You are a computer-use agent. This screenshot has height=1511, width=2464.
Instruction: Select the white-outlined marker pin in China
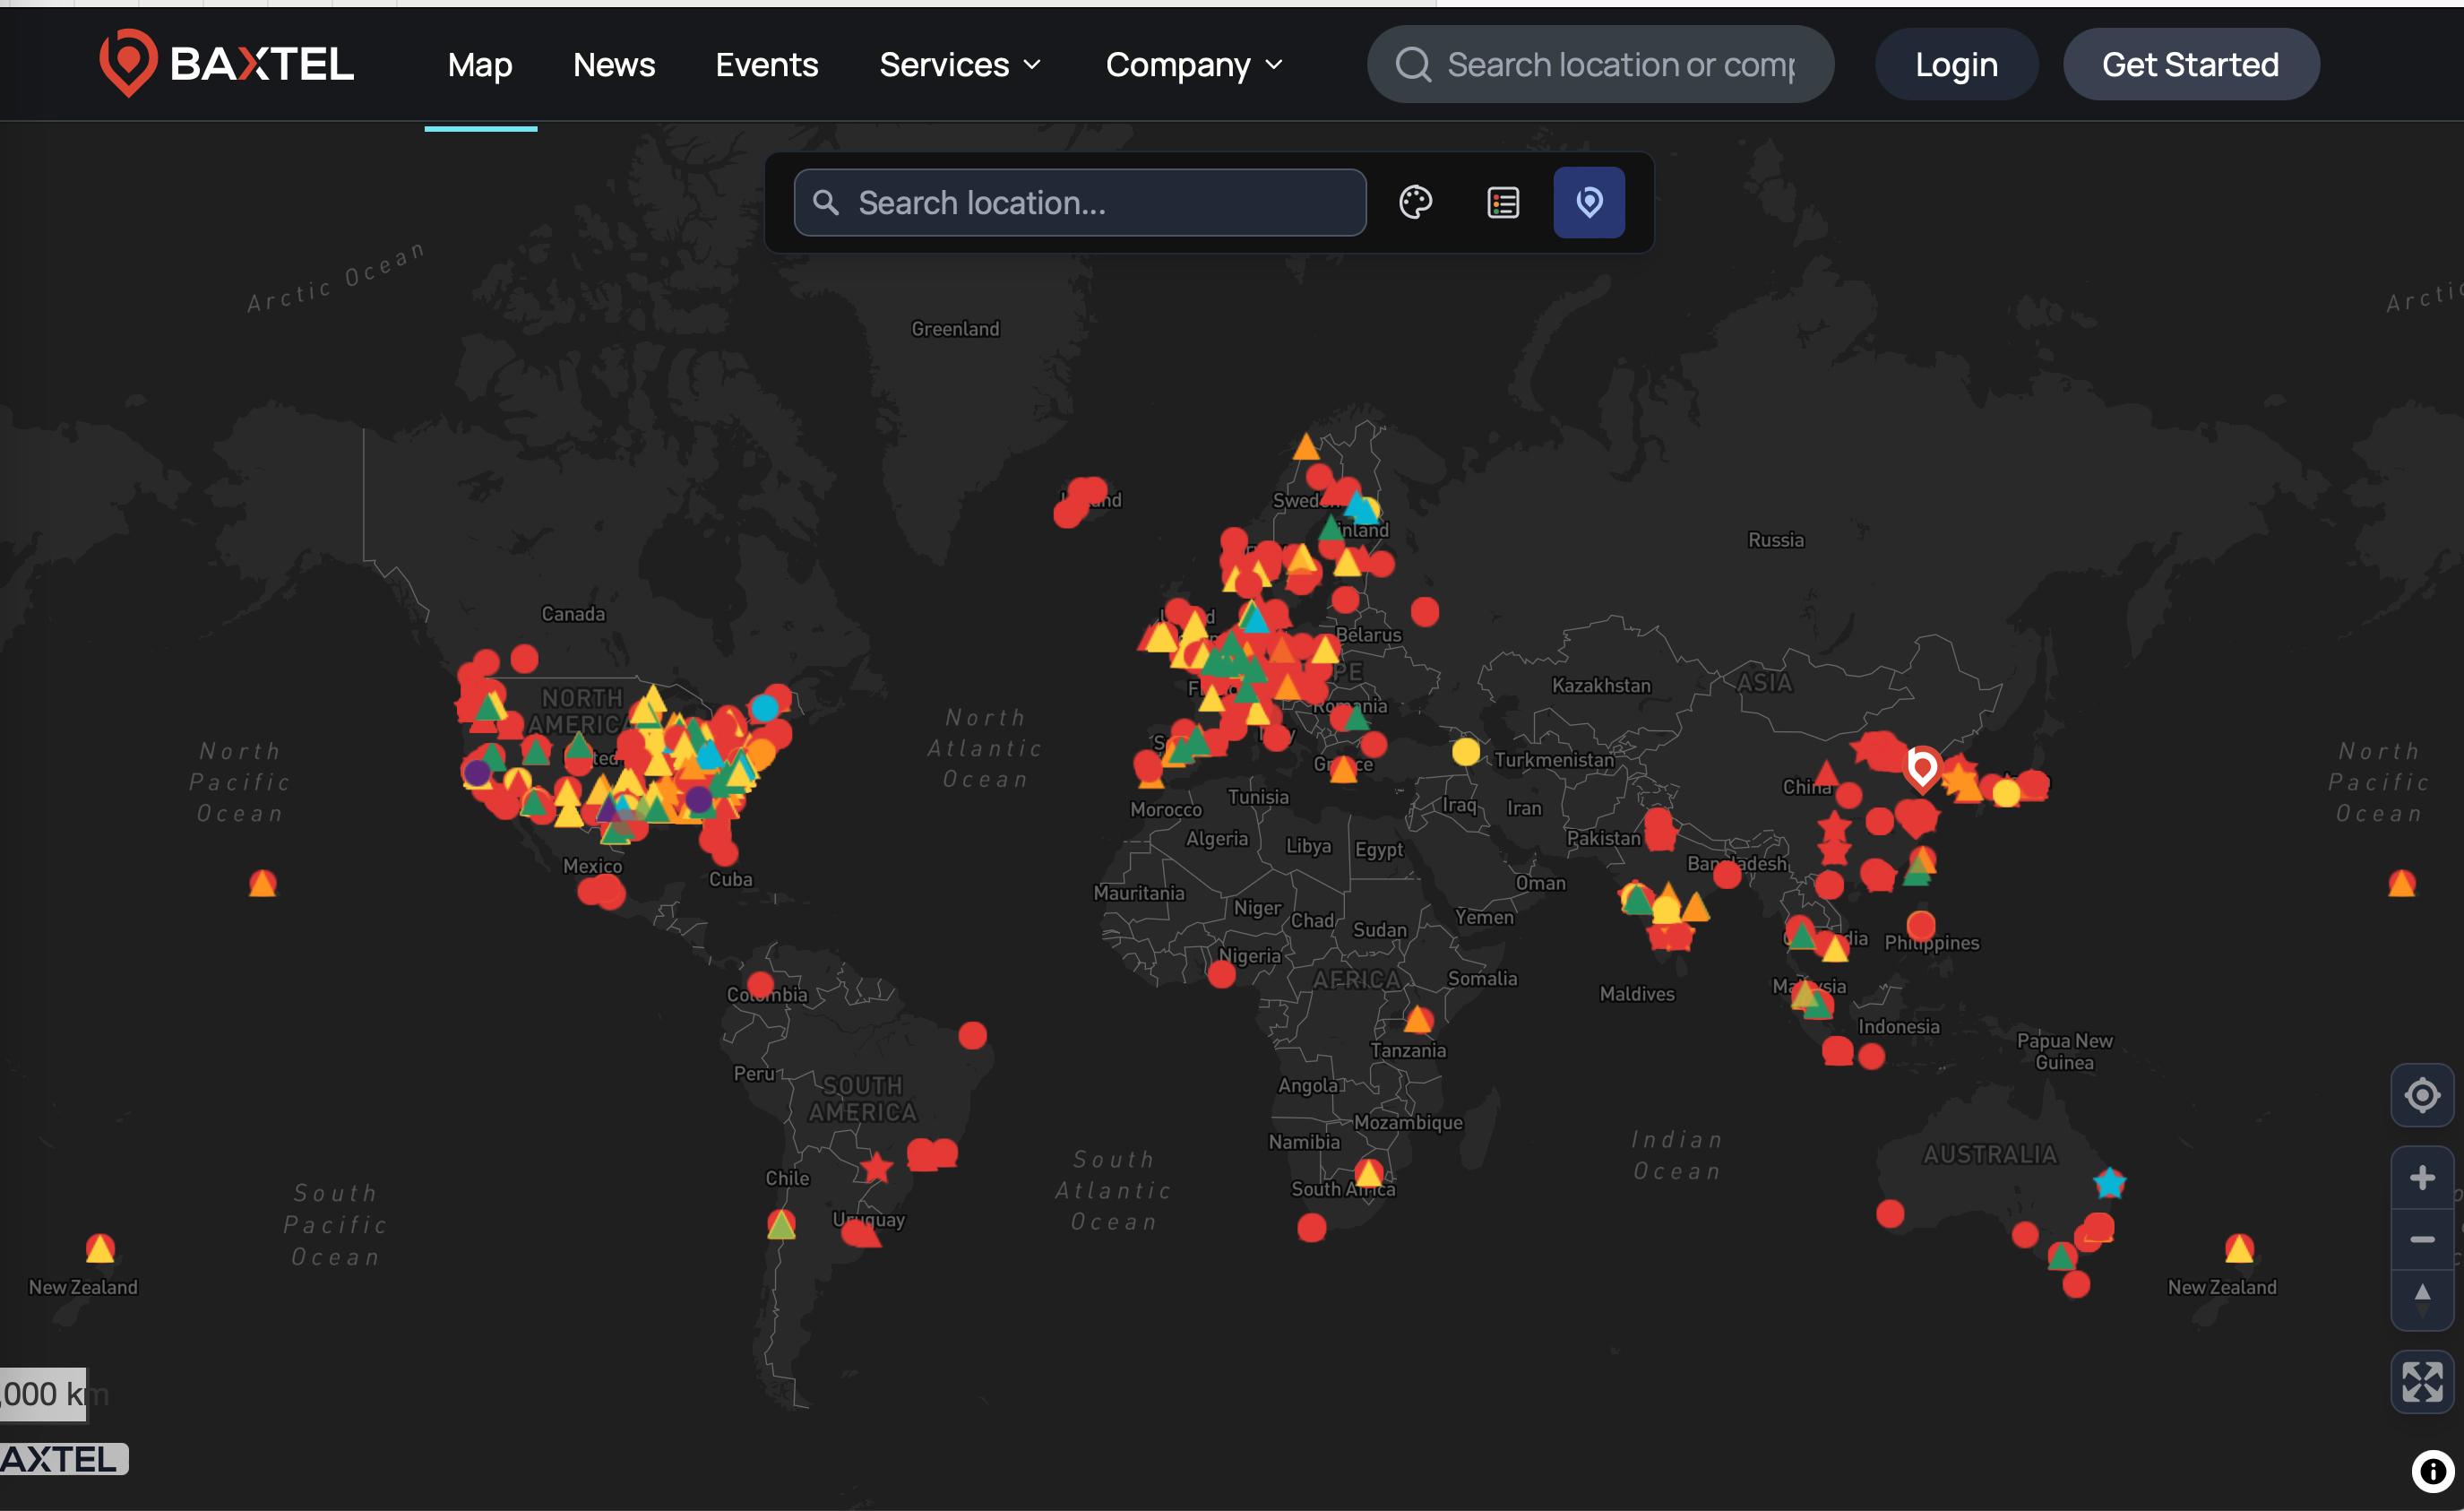[1921, 768]
